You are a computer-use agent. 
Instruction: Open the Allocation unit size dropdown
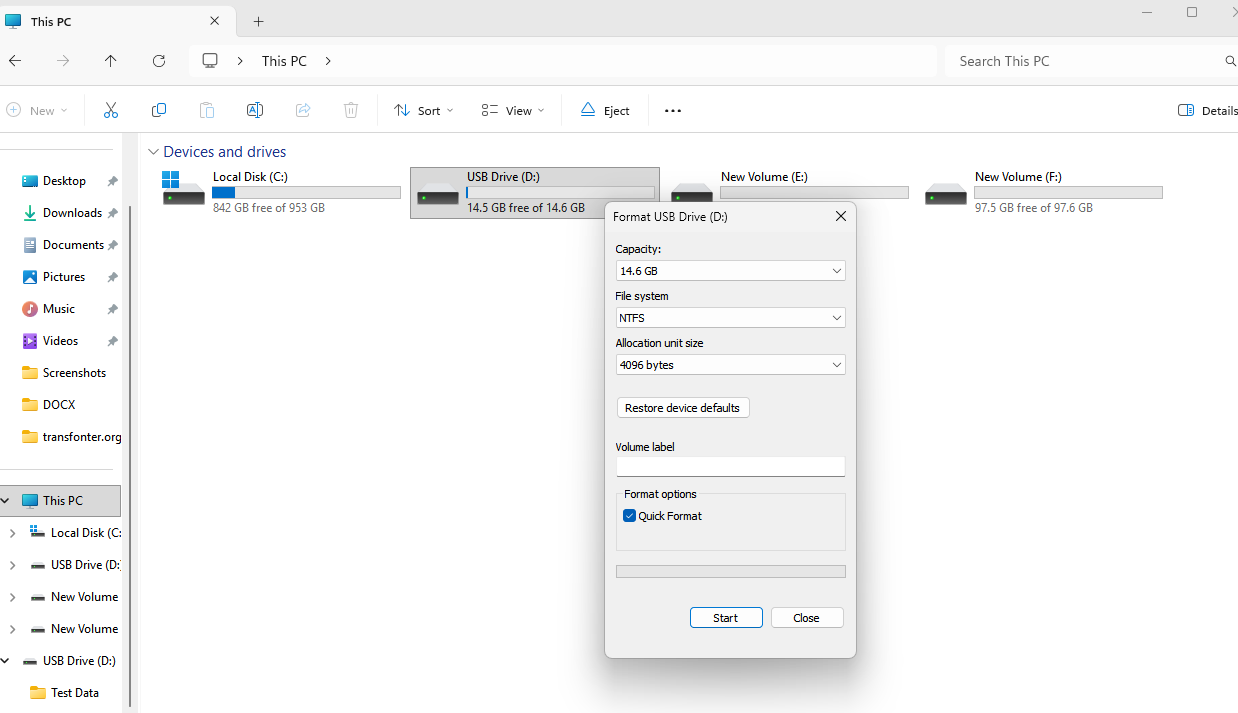point(730,365)
